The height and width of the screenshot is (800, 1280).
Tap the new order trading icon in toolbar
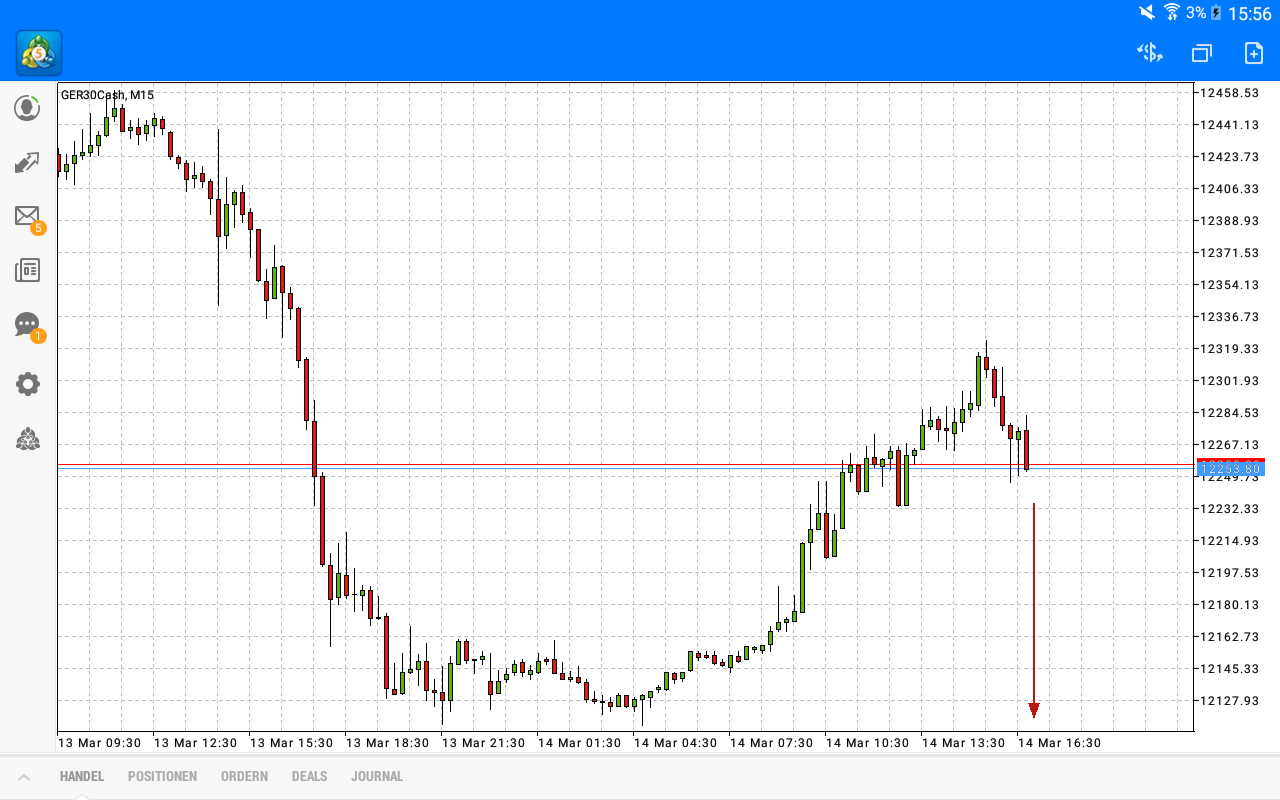1149,52
